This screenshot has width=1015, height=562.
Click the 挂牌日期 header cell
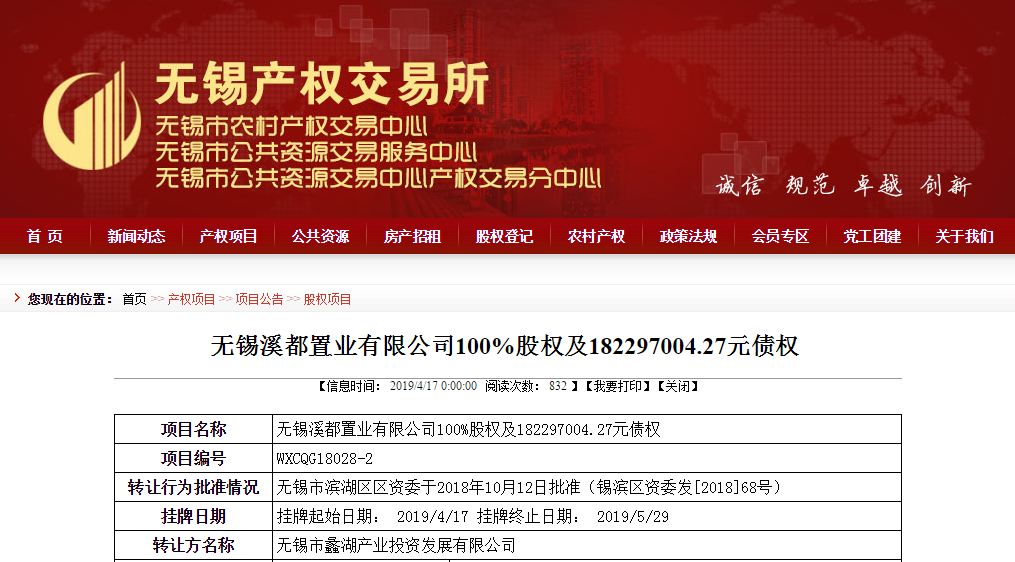[194, 516]
